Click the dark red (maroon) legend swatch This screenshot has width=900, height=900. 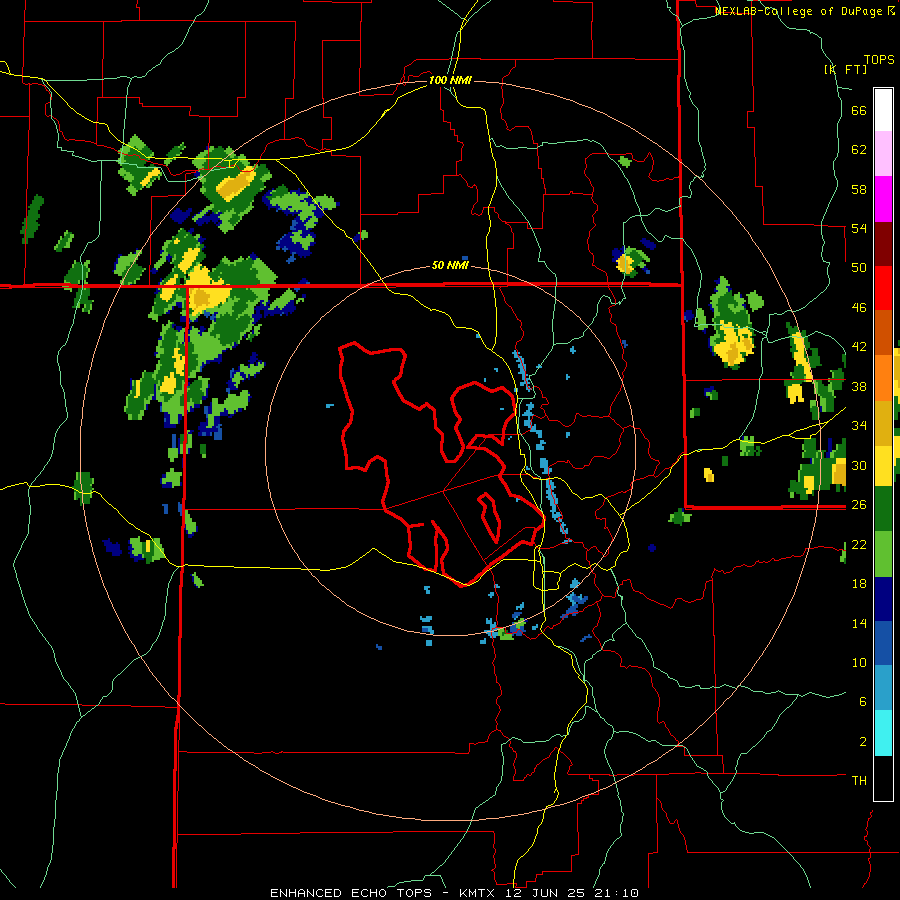click(883, 244)
